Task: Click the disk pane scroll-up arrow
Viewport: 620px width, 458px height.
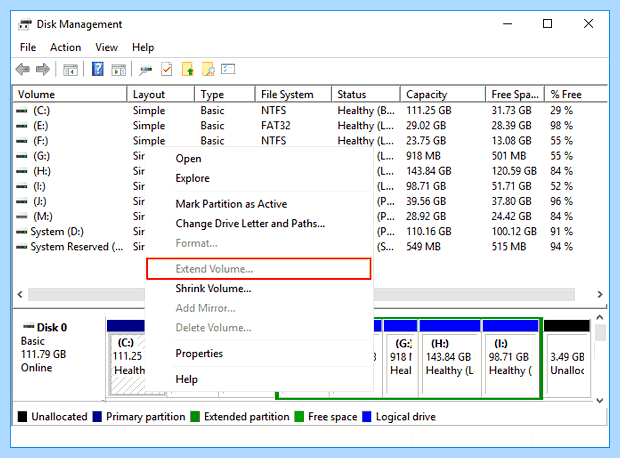Action: [x=600, y=317]
